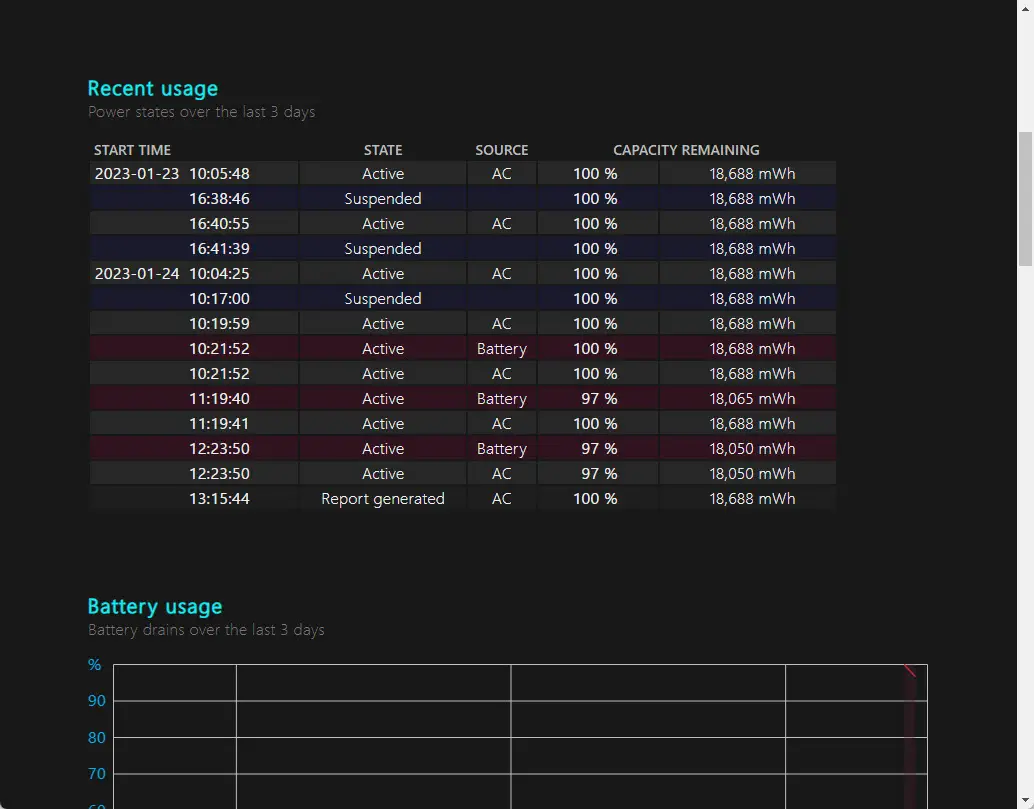1034x809 pixels.
Task: Select the 2023-01-23 10:05:48 row
Action: click(463, 173)
